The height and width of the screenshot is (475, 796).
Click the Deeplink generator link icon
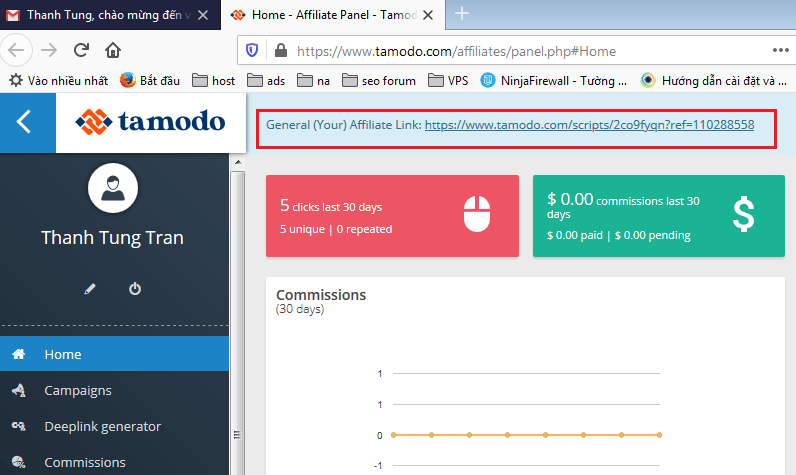(x=19, y=426)
